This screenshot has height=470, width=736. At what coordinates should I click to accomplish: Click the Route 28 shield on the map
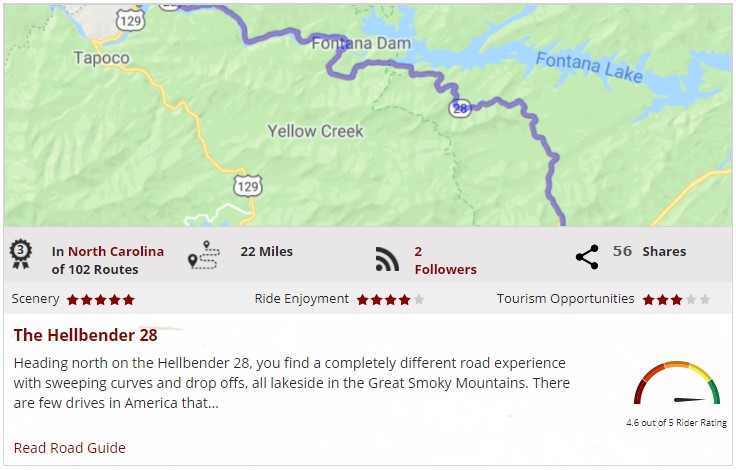459,109
